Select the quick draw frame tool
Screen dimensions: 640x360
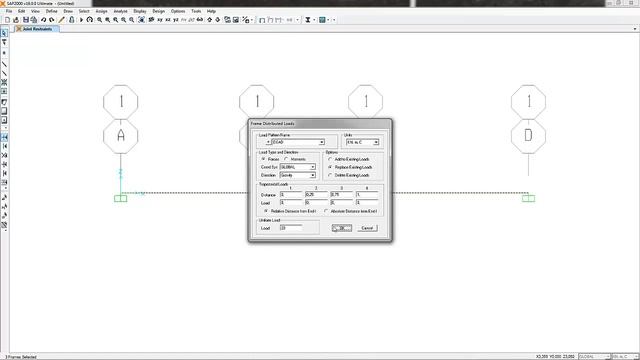[4, 73]
